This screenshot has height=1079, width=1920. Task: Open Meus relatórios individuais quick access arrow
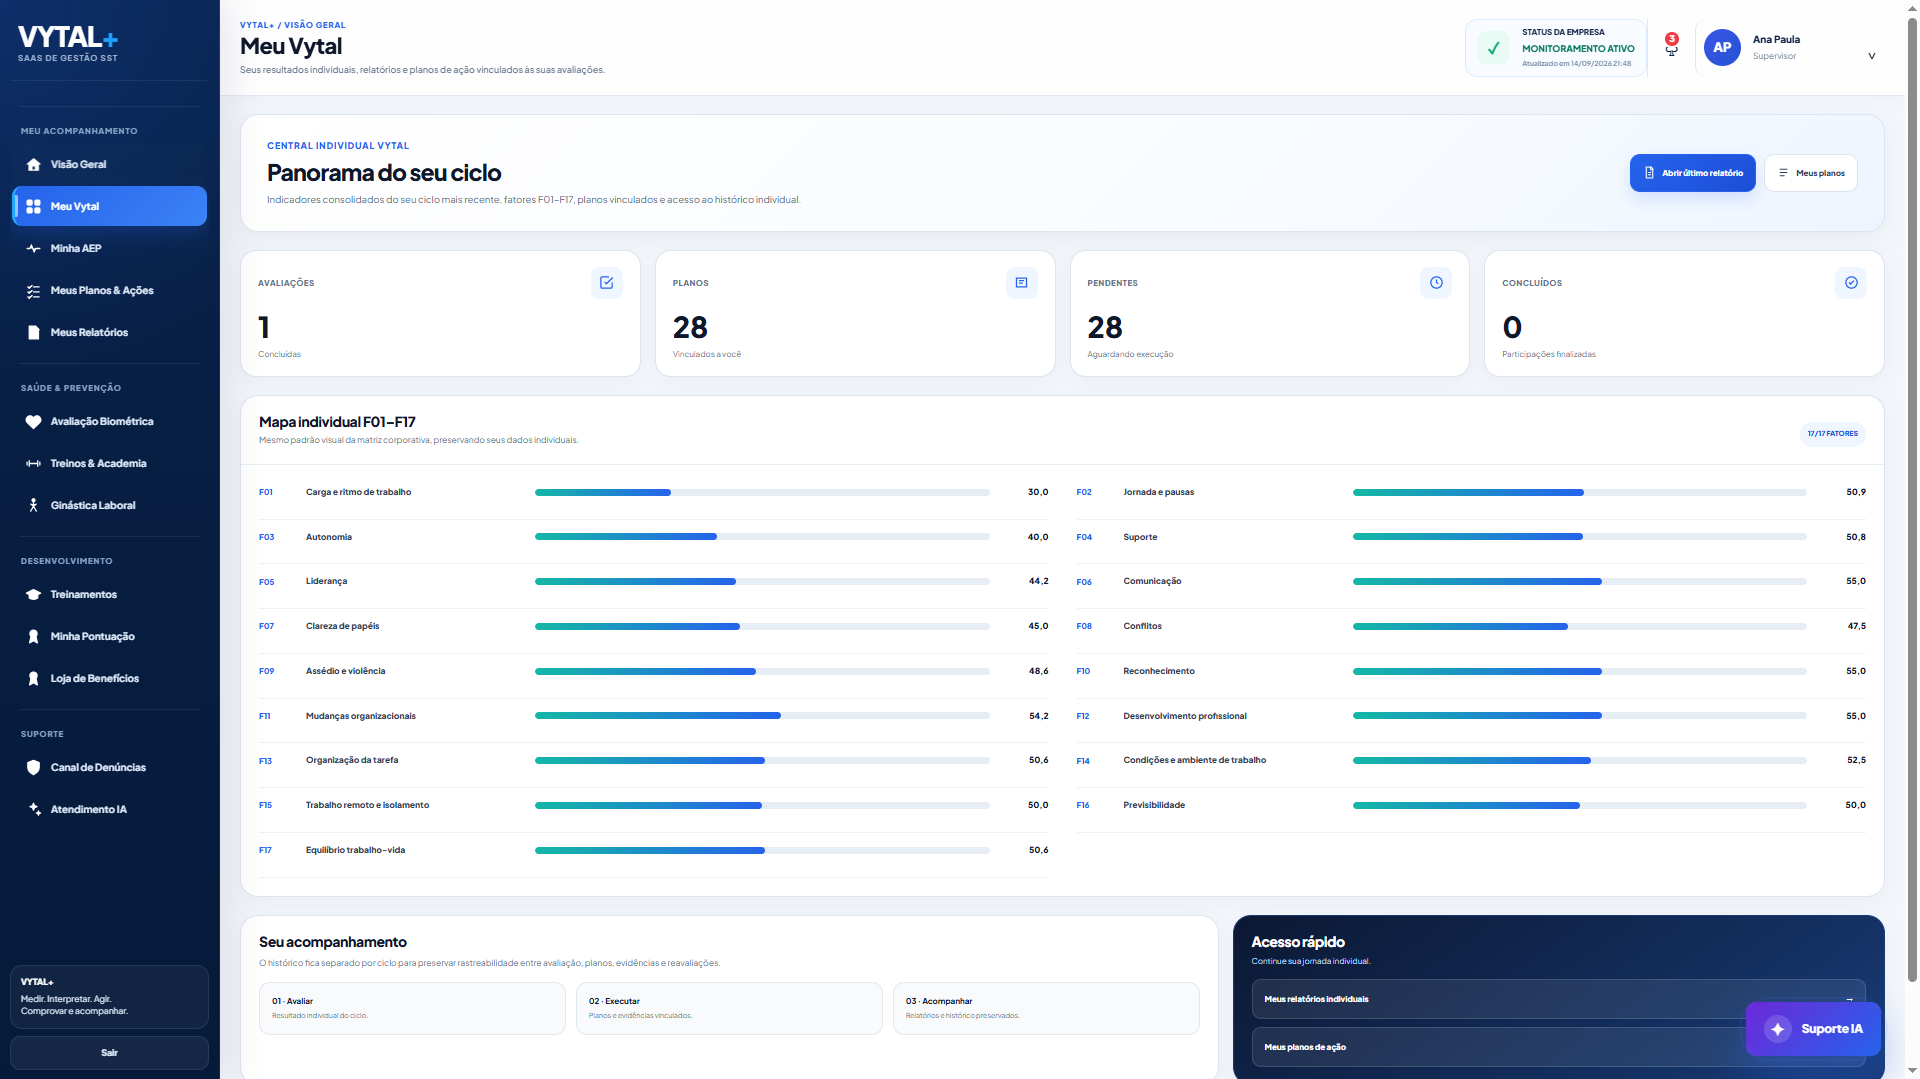click(x=1849, y=999)
